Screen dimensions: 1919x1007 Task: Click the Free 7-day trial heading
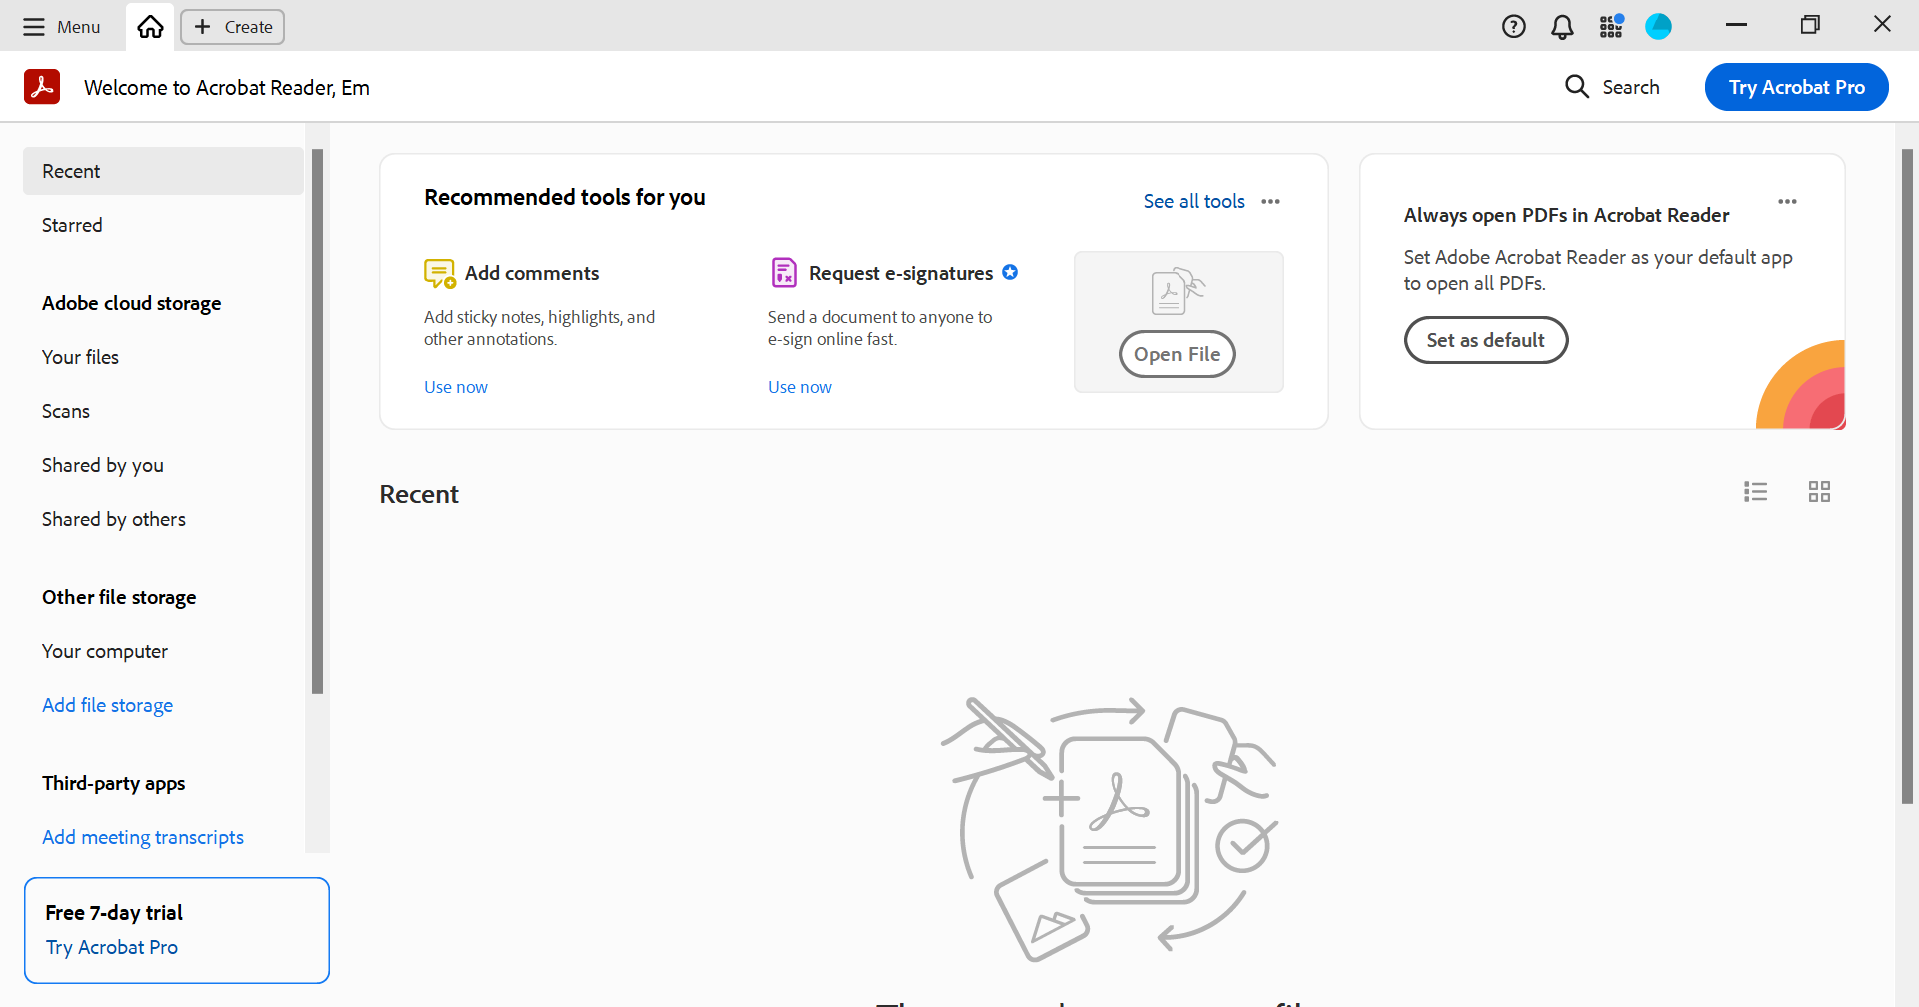tap(114, 912)
